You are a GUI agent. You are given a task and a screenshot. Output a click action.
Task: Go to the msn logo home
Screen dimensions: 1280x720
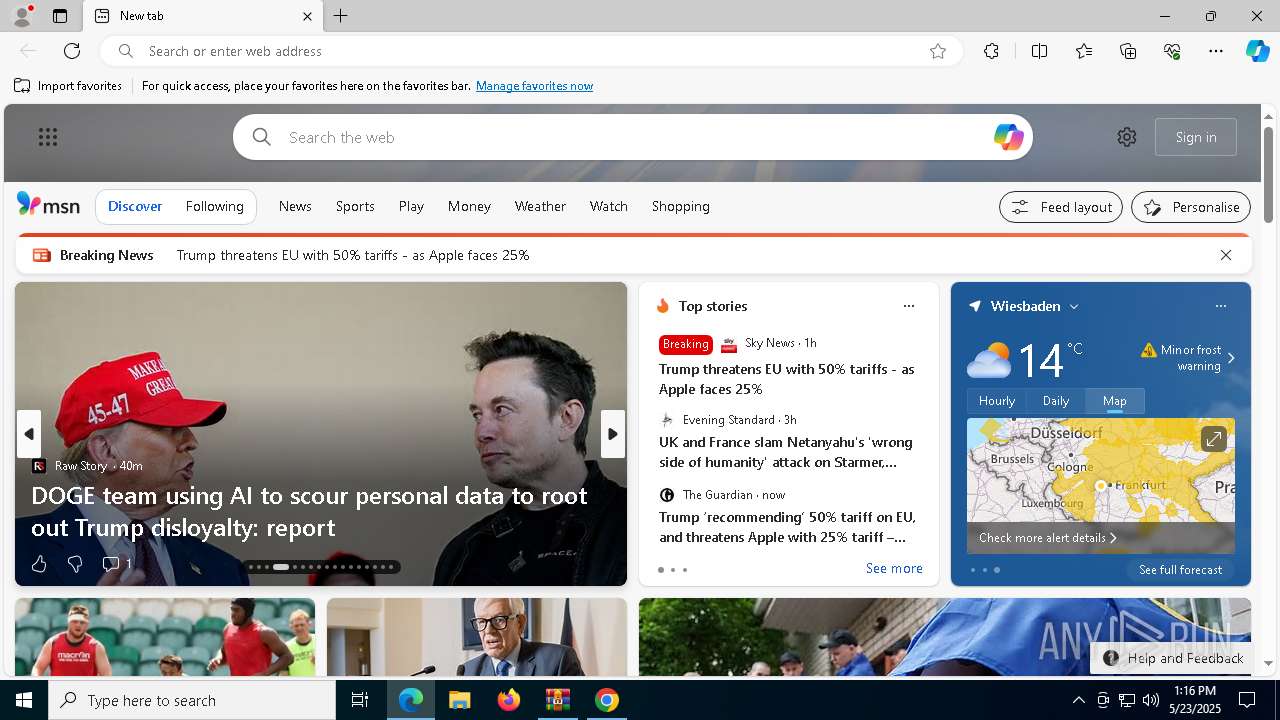point(48,205)
